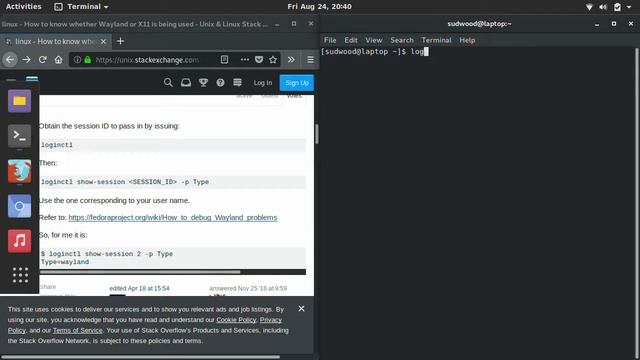Click the share link under answer
Image resolution: width=640 pixels, height=360 pixels.
pos(48,287)
